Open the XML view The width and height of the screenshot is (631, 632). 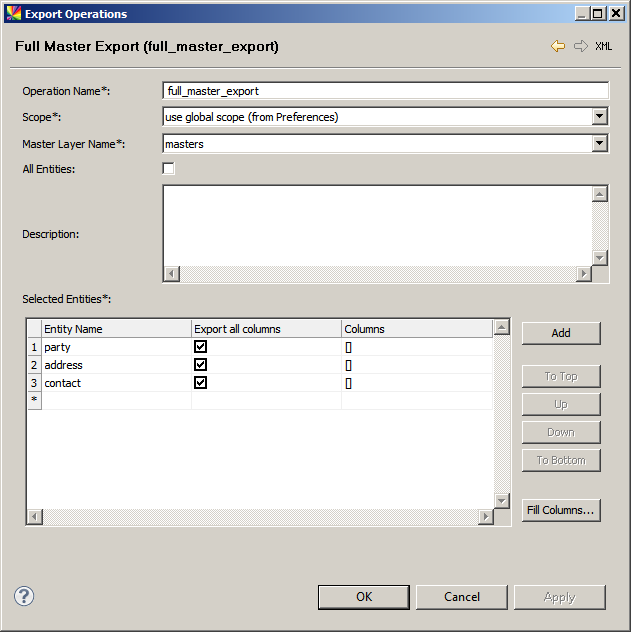[x=604, y=46]
